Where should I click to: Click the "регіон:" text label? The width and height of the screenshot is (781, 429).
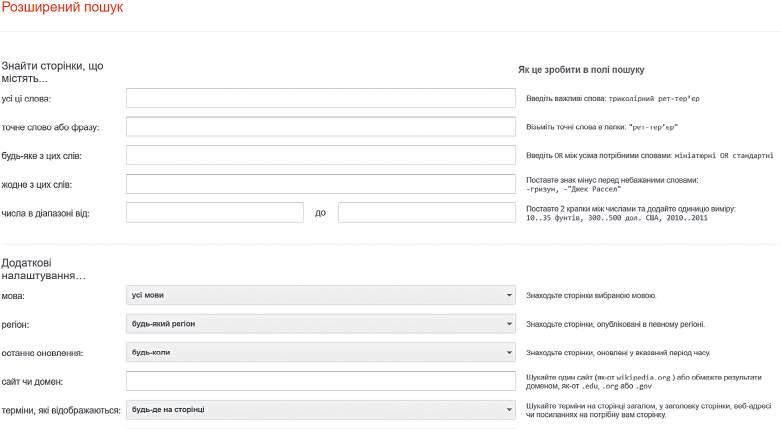[x=16, y=325]
